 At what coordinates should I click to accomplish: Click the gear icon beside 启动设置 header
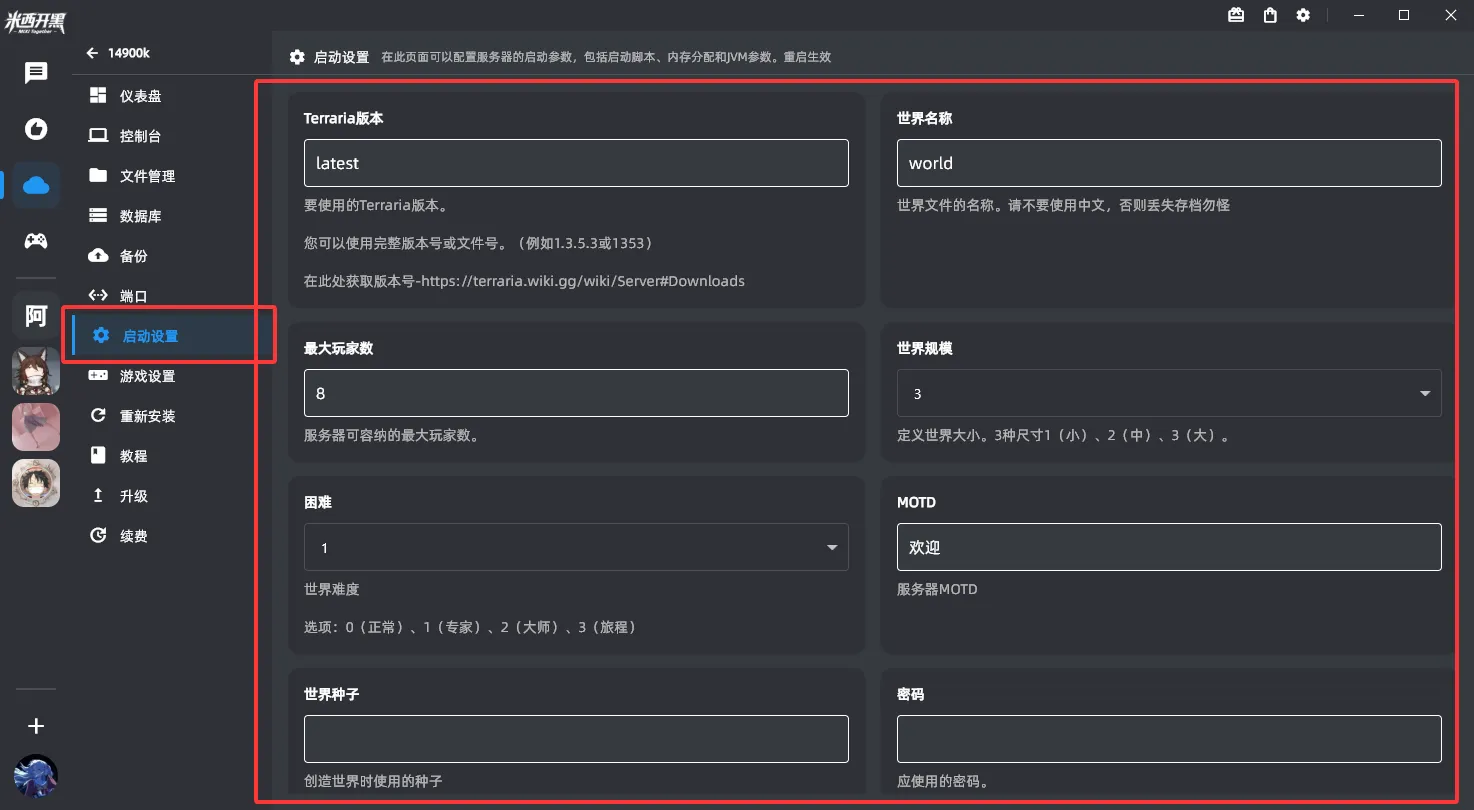297,57
